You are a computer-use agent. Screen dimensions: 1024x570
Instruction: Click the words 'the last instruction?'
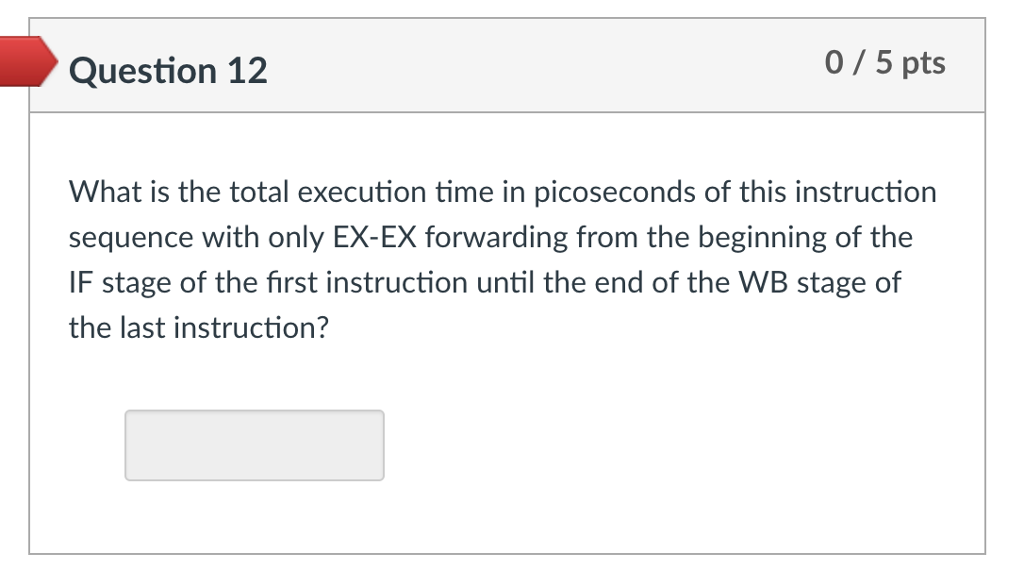(198, 328)
